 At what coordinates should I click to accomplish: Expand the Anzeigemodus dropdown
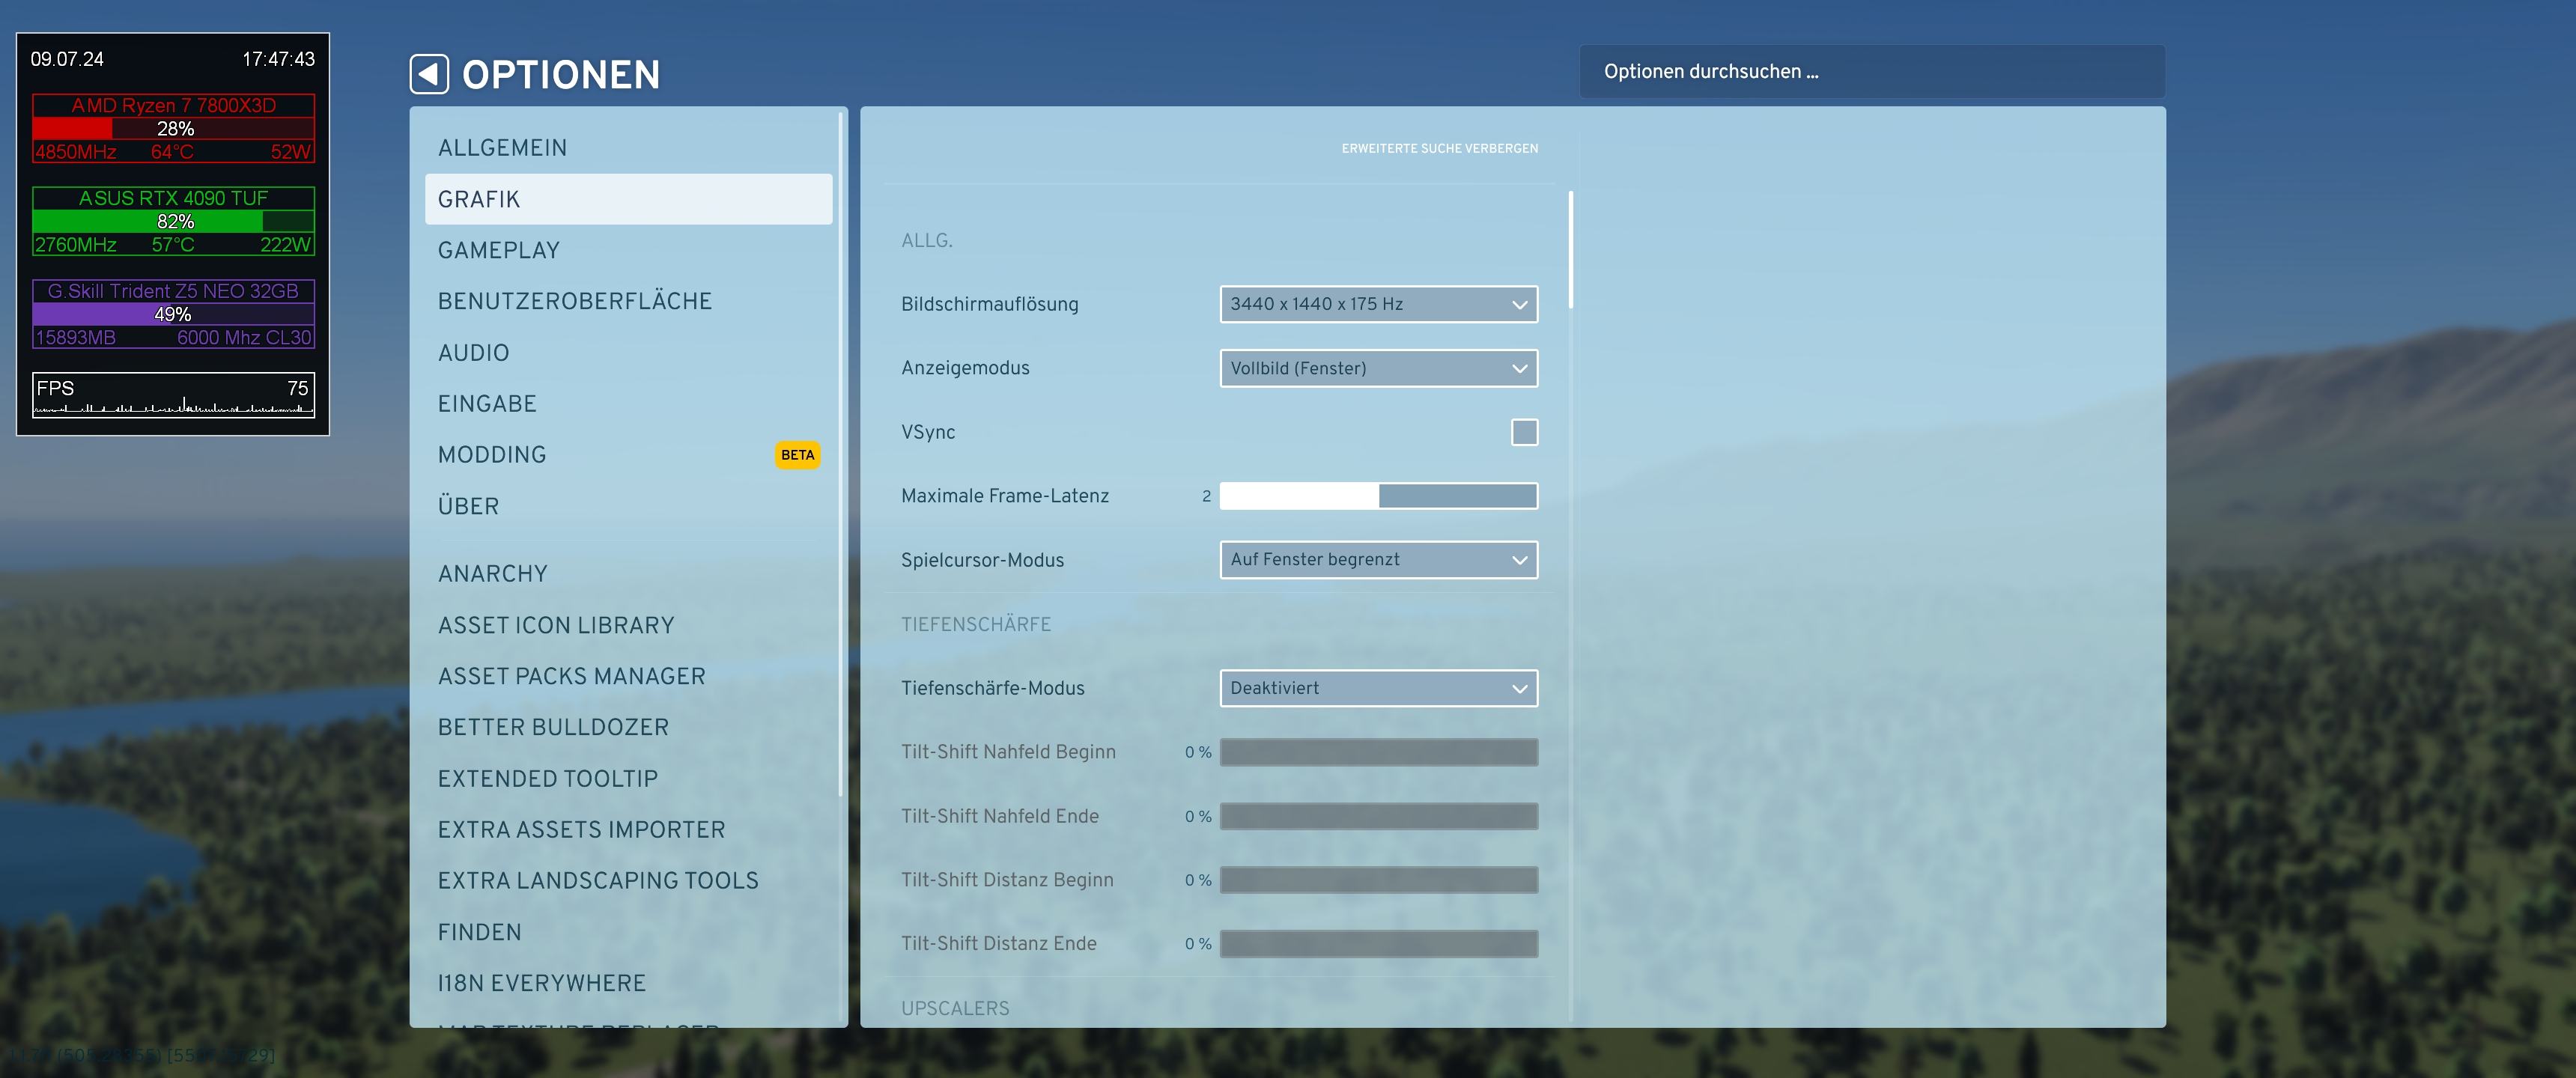1377,368
